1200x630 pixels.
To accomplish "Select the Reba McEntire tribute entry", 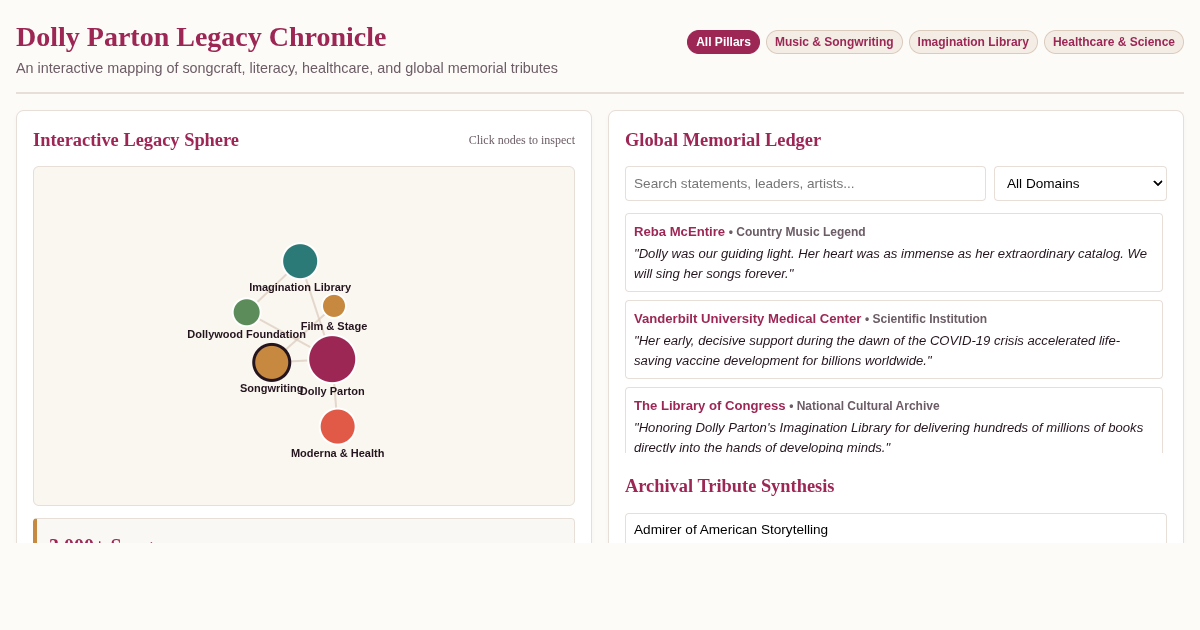I will pyautogui.click(x=894, y=252).
